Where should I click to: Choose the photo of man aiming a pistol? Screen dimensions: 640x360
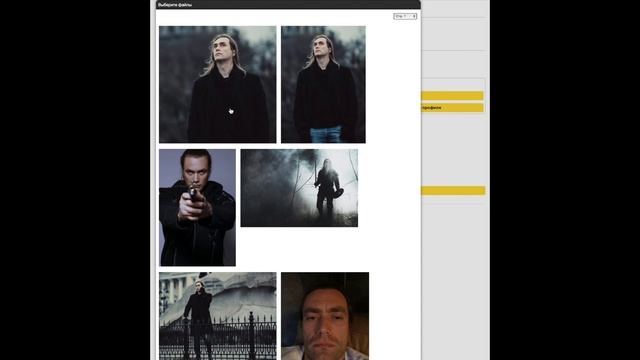(x=198, y=207)
